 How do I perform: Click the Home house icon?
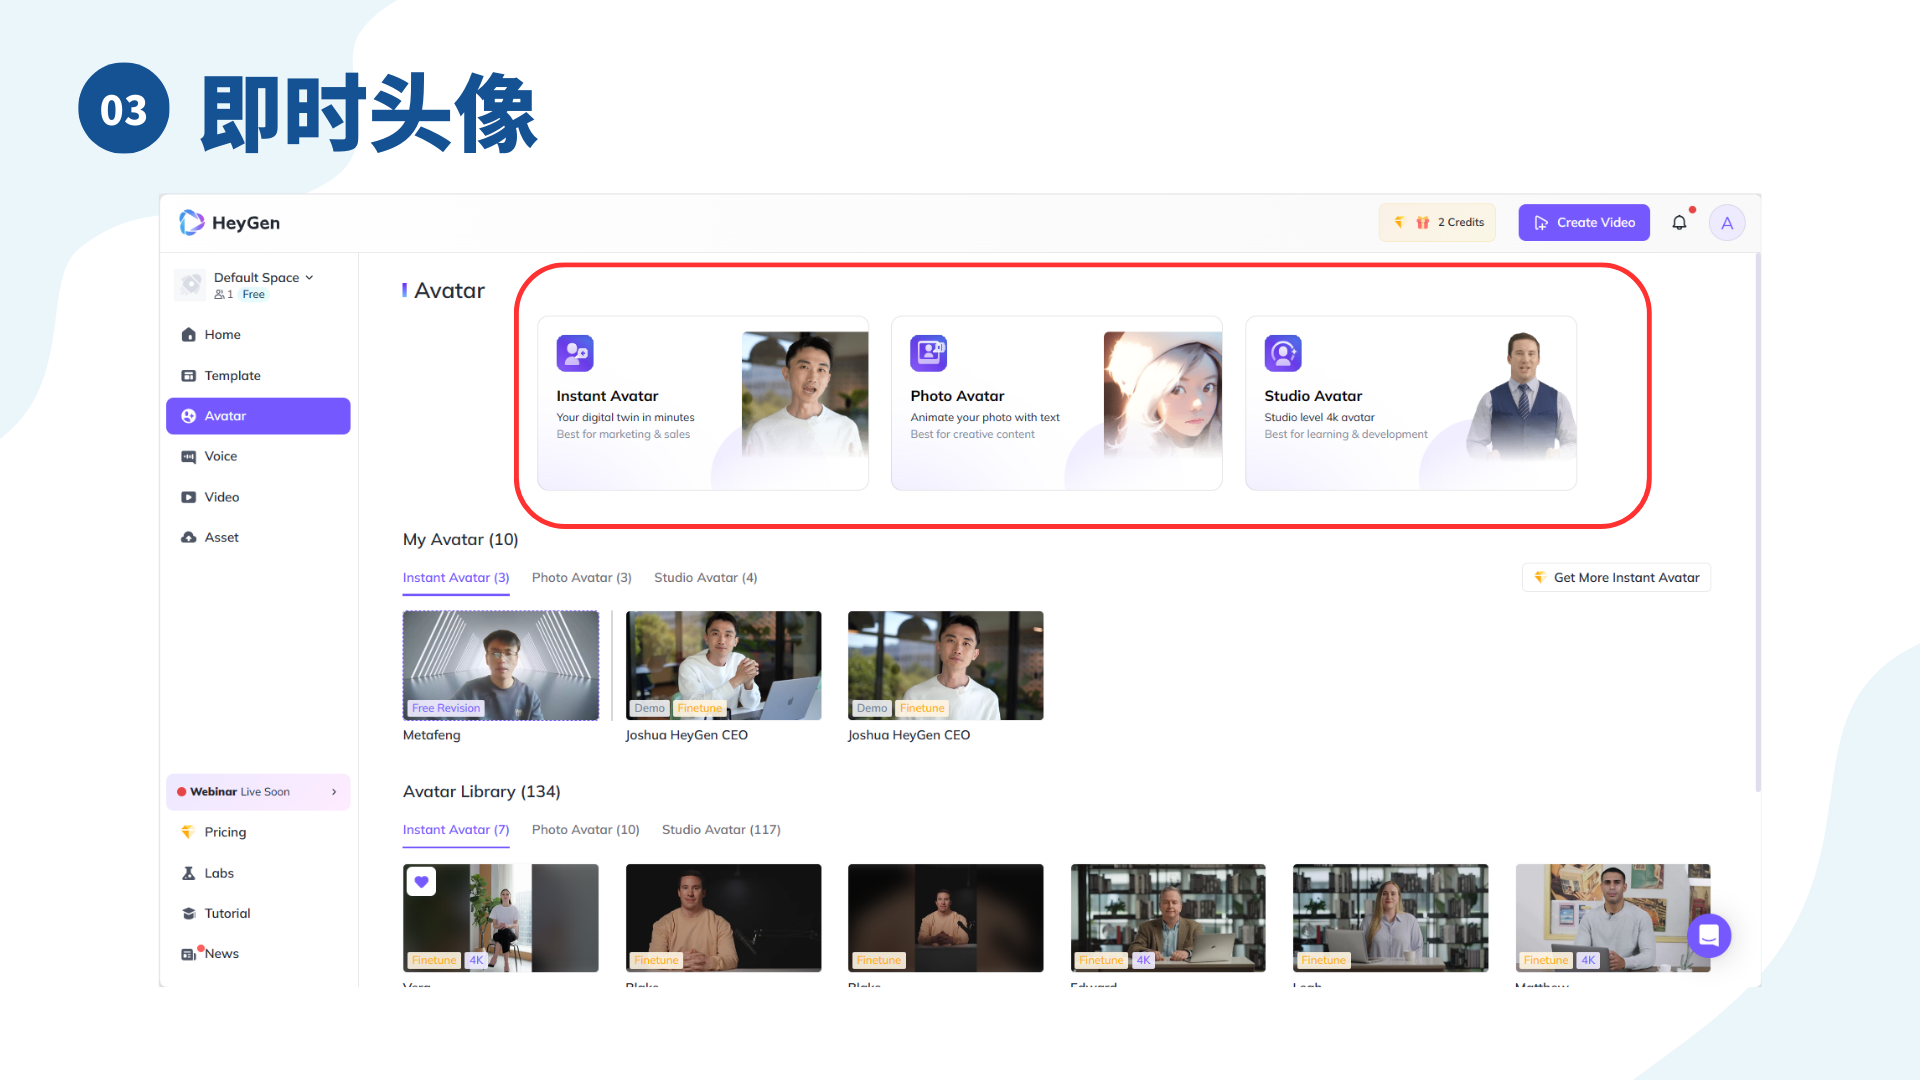pos(188,335)
